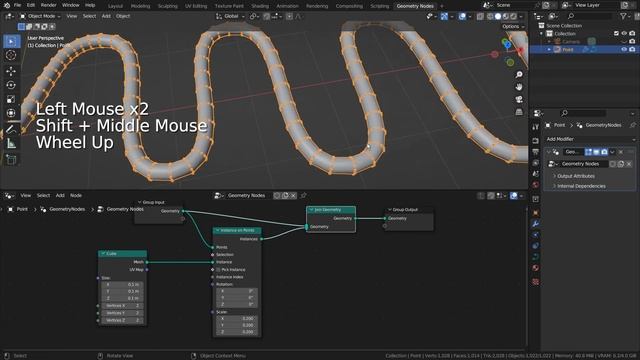Viewport: 640px width, 360px height.
Task: Open the Physics properties tab
Action: click(536, 246)
